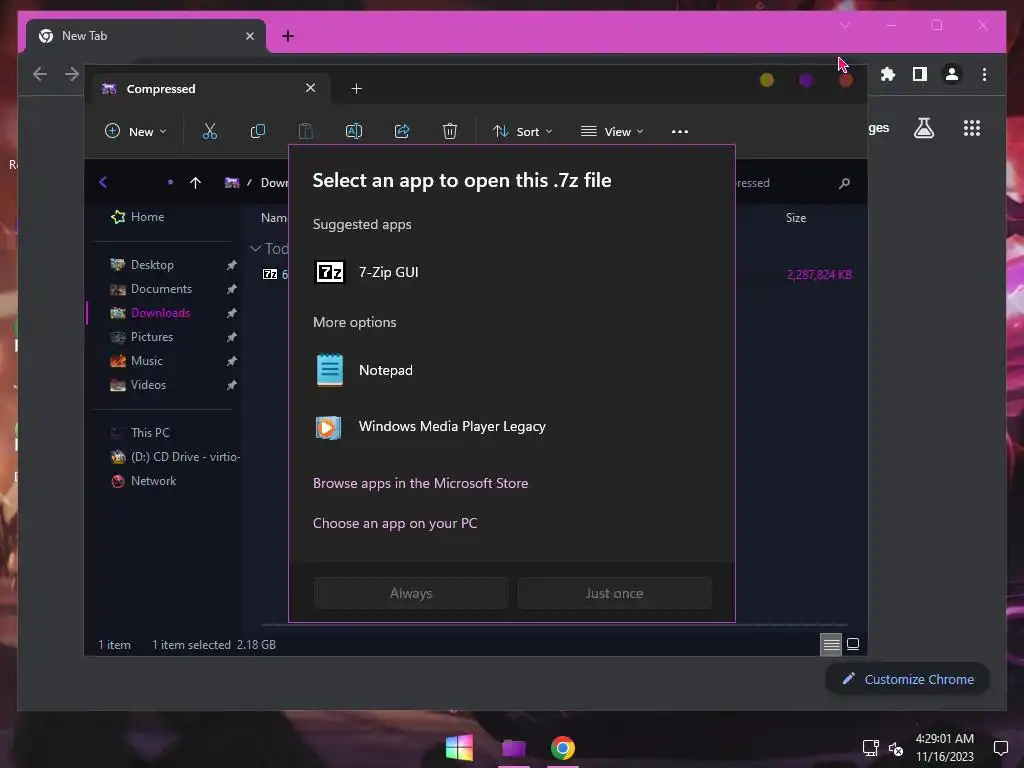Screen dimensions: 1024x768
Task: Click Choose an app on your PC
Action: tap(395, 523)
